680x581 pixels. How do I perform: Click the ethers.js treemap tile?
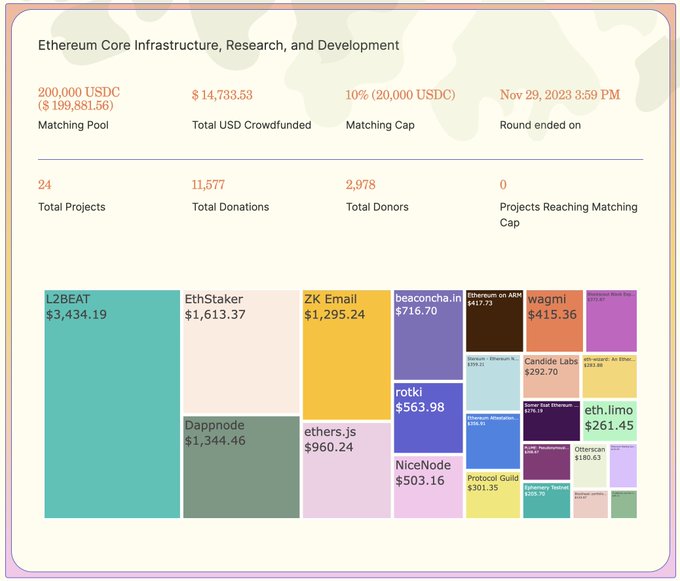[347, 470]
